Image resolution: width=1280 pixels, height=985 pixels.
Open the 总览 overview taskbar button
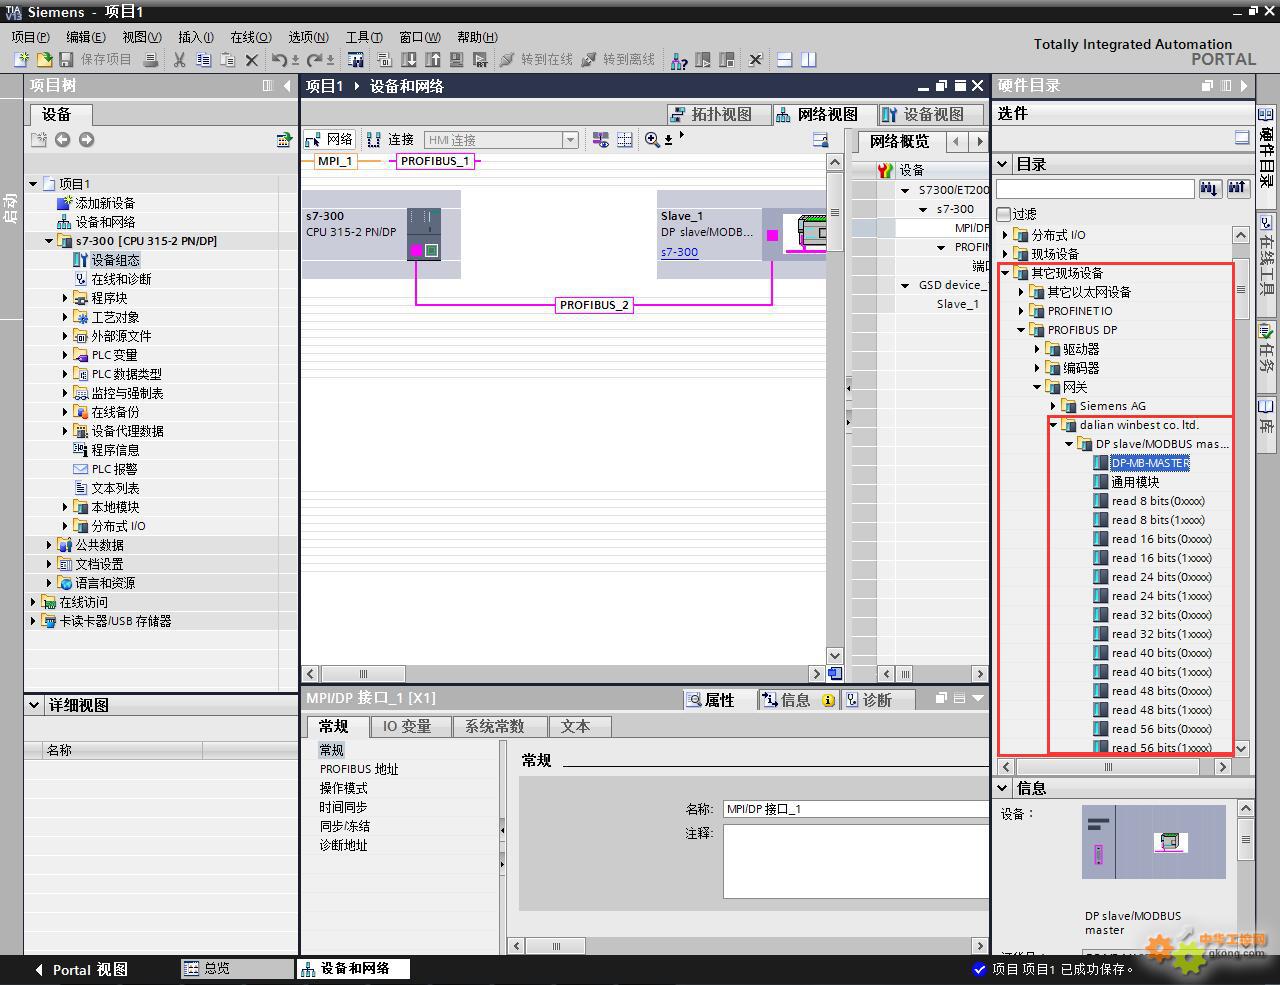click(x=236, y=969)
